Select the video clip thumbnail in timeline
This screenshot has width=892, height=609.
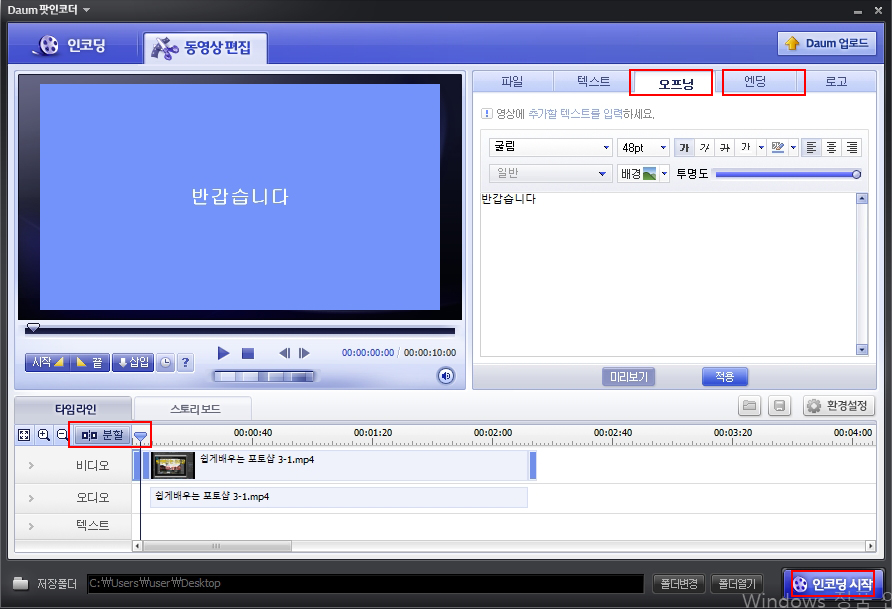(x=173, y=466)
